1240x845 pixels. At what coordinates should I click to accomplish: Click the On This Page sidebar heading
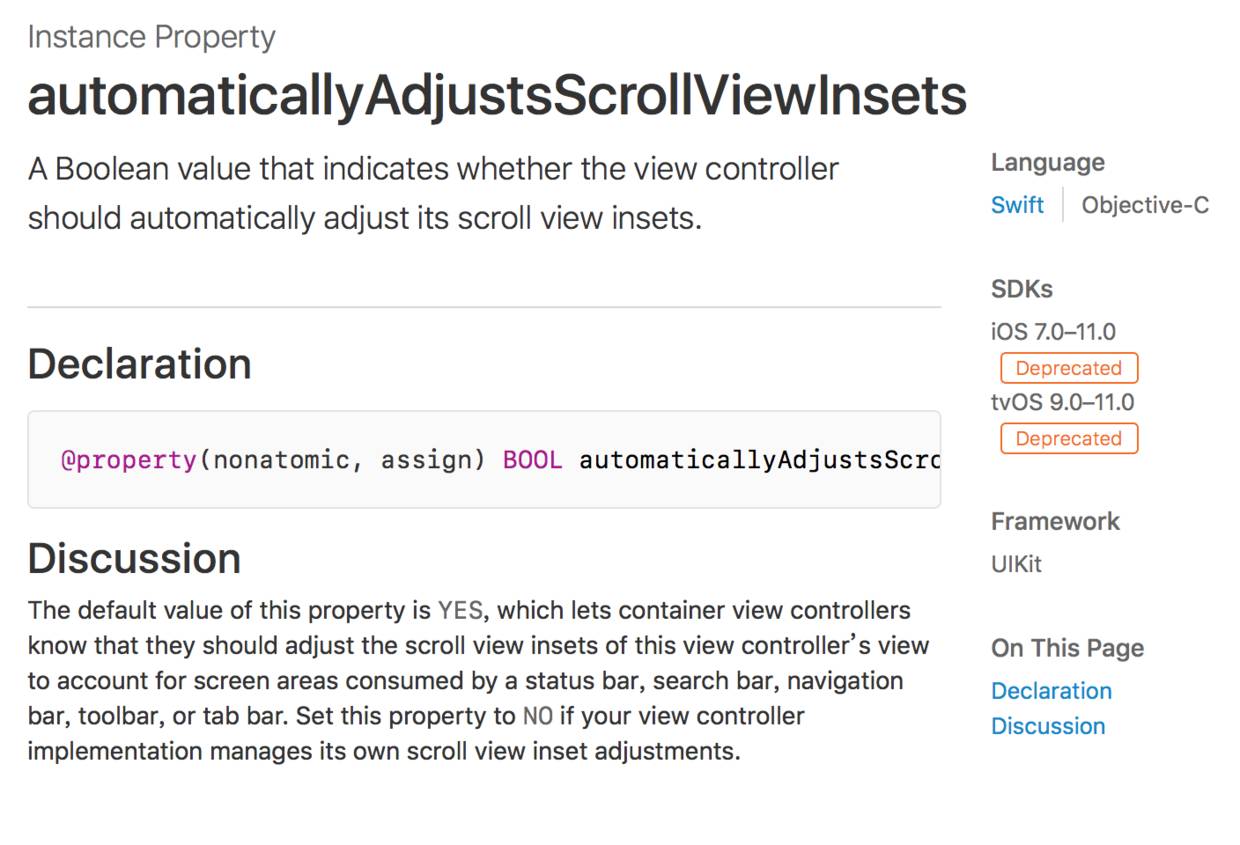(1067, 648)
